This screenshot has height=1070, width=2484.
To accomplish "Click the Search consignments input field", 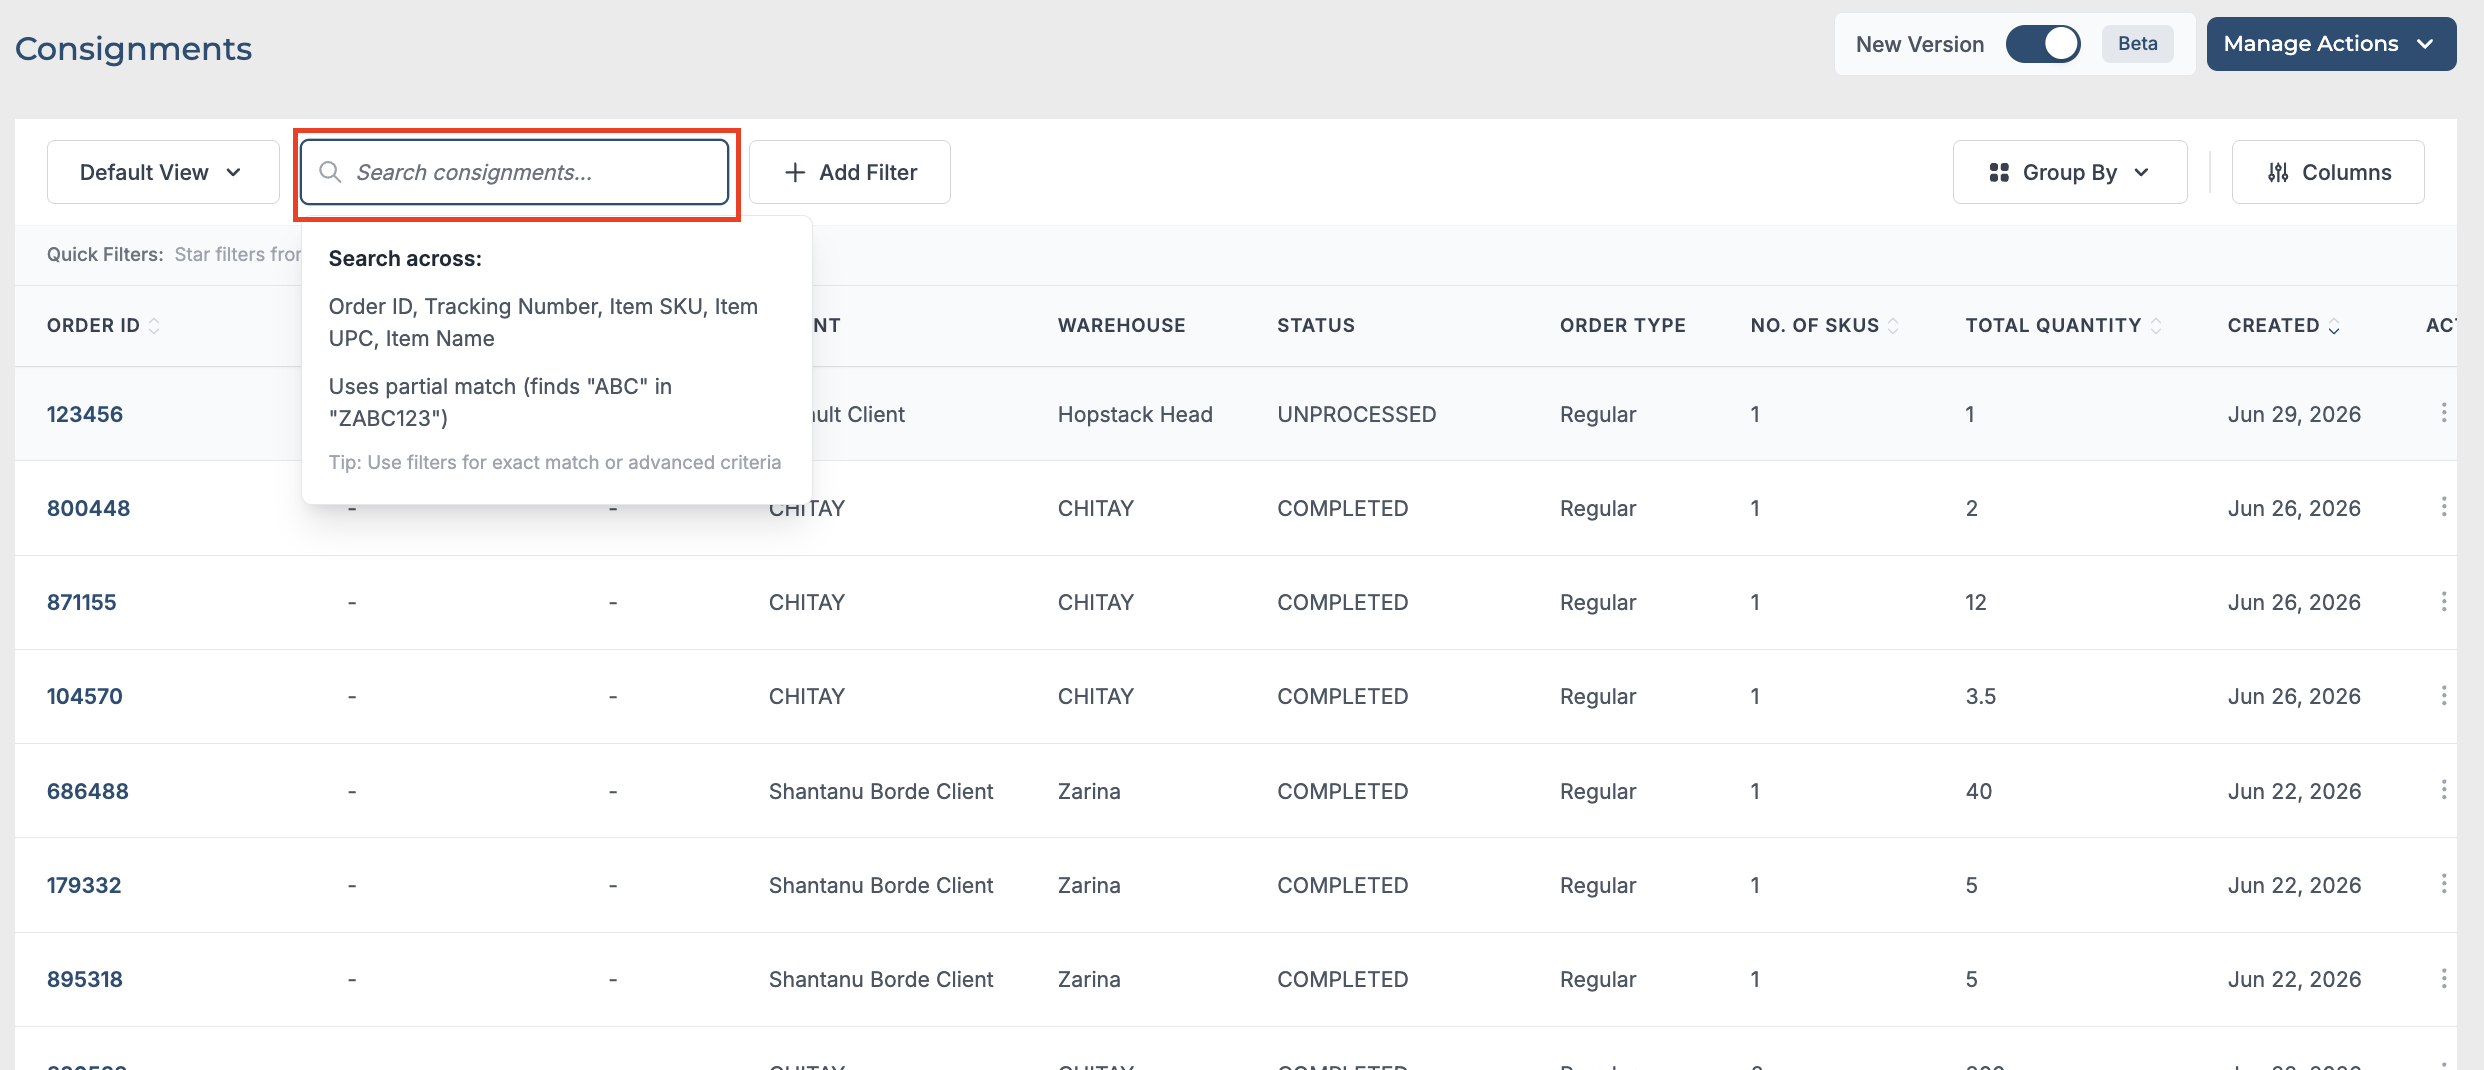I will [515, 172].
